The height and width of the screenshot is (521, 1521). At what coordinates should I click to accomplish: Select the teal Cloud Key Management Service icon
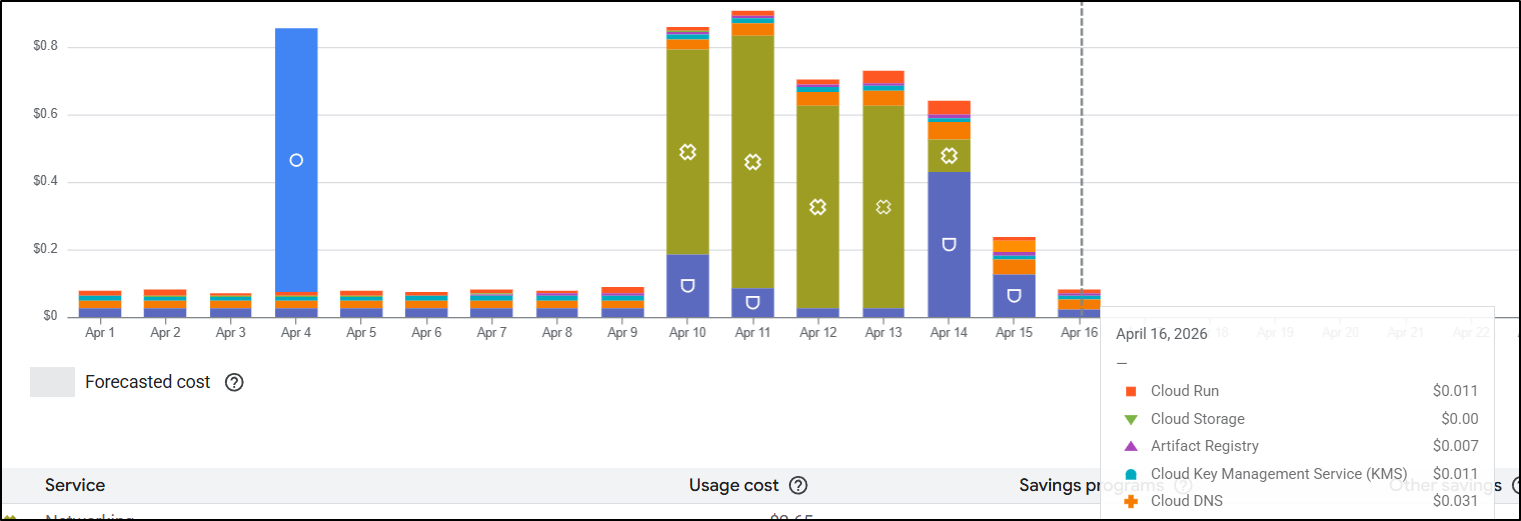1131,474
